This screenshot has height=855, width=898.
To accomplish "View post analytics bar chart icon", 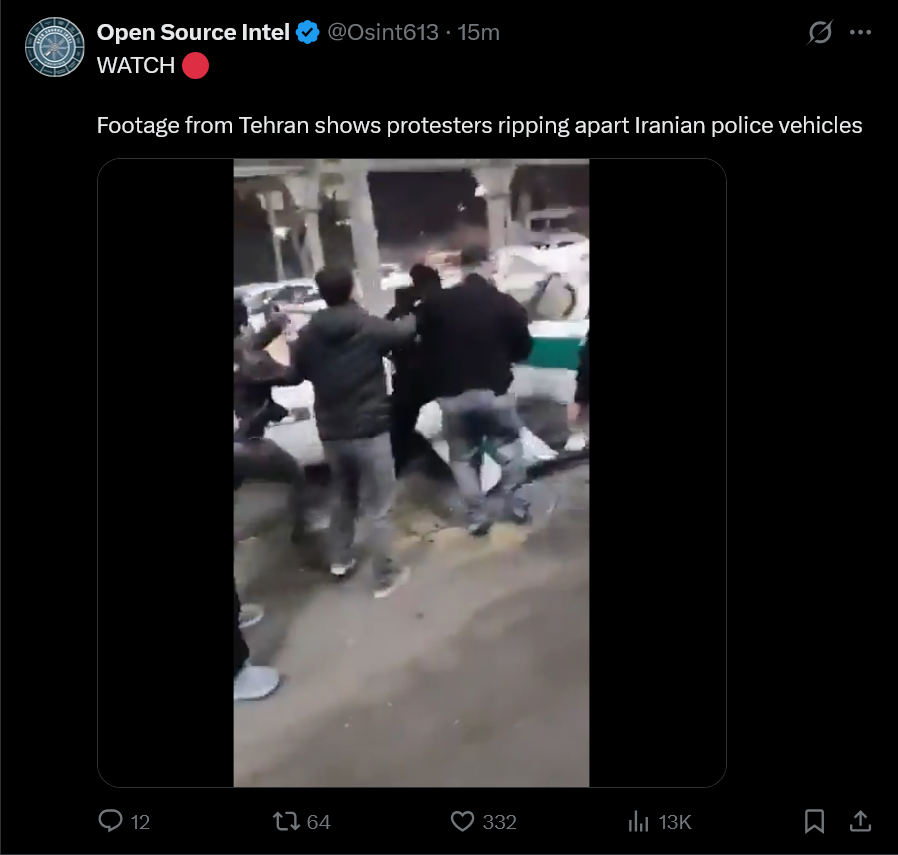I will click(x=638, y=821).
